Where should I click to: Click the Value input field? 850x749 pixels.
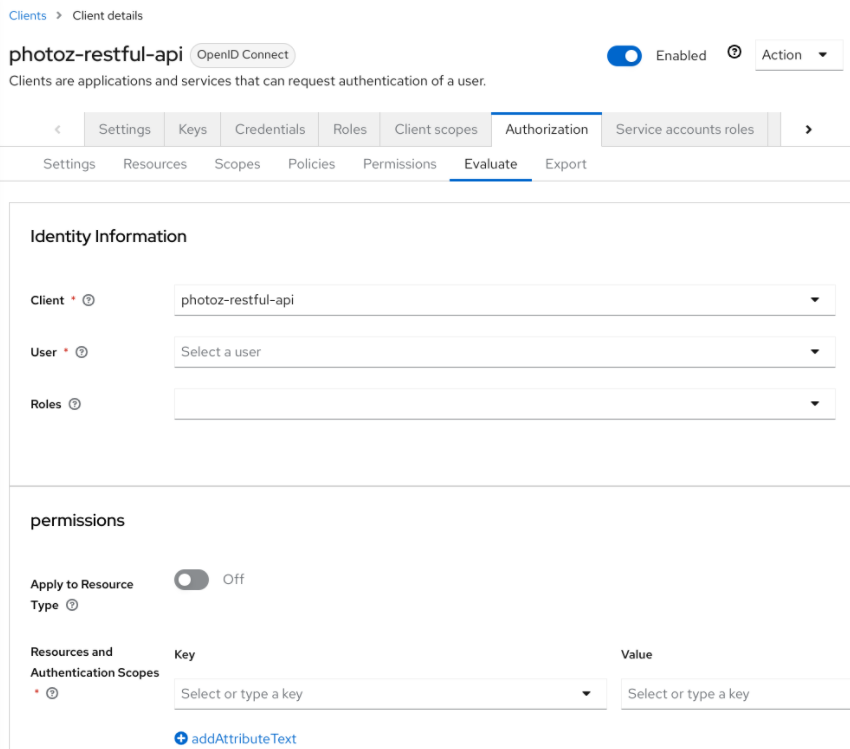click(x=734, y=694)
